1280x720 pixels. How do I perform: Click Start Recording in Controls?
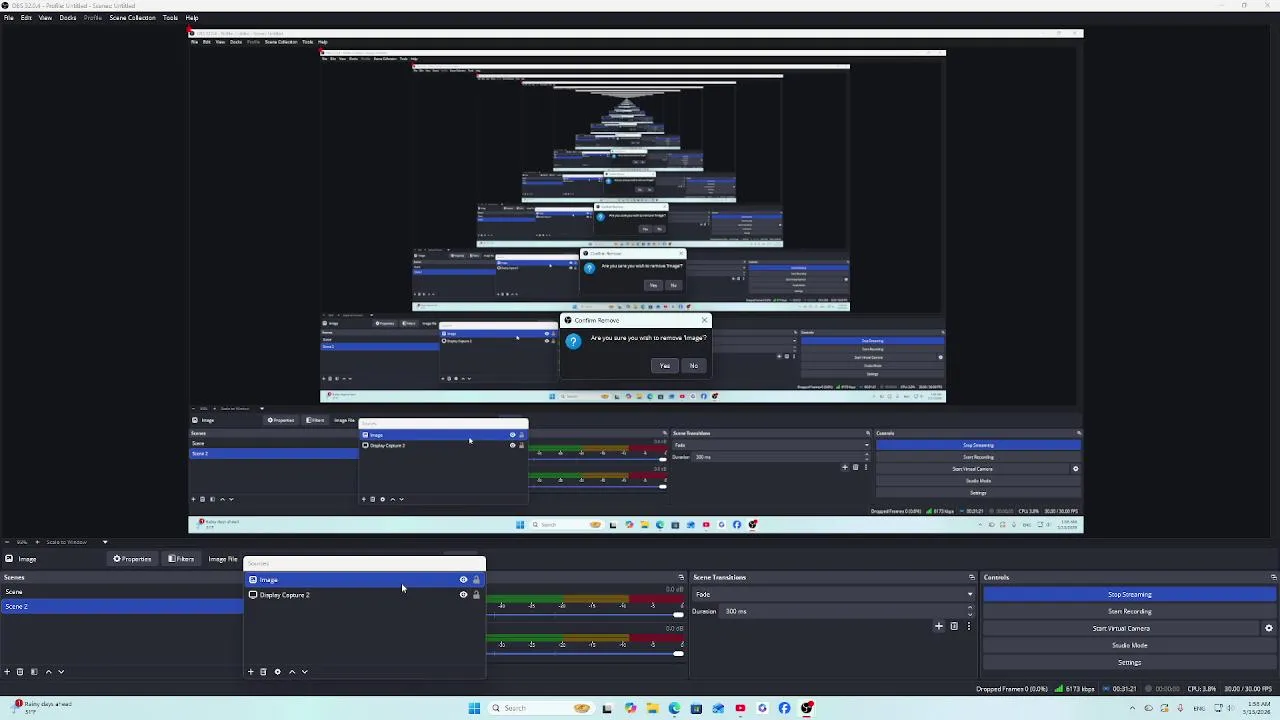(1129, 611)
